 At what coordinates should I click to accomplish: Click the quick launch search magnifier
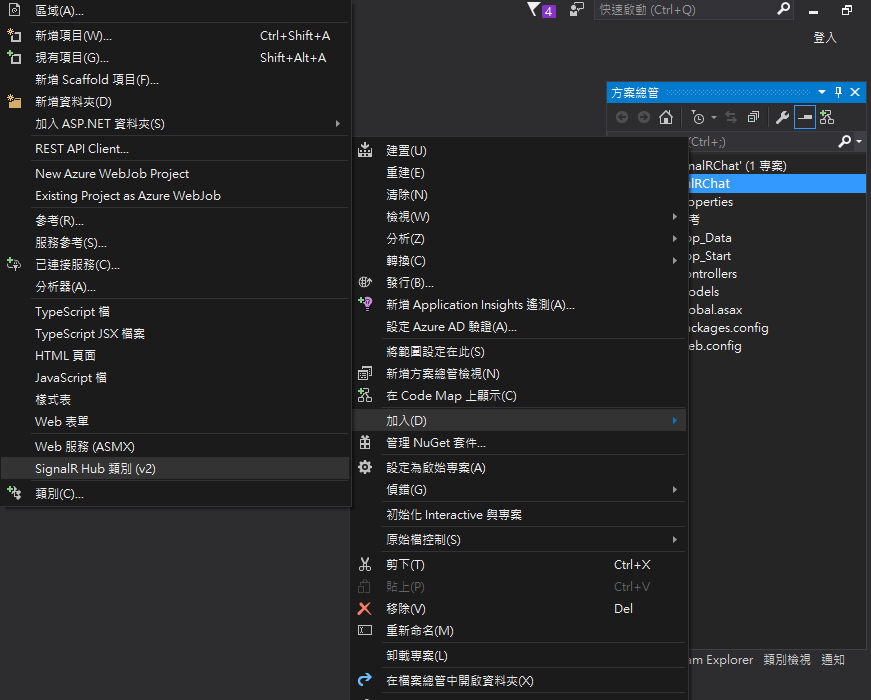783,9
